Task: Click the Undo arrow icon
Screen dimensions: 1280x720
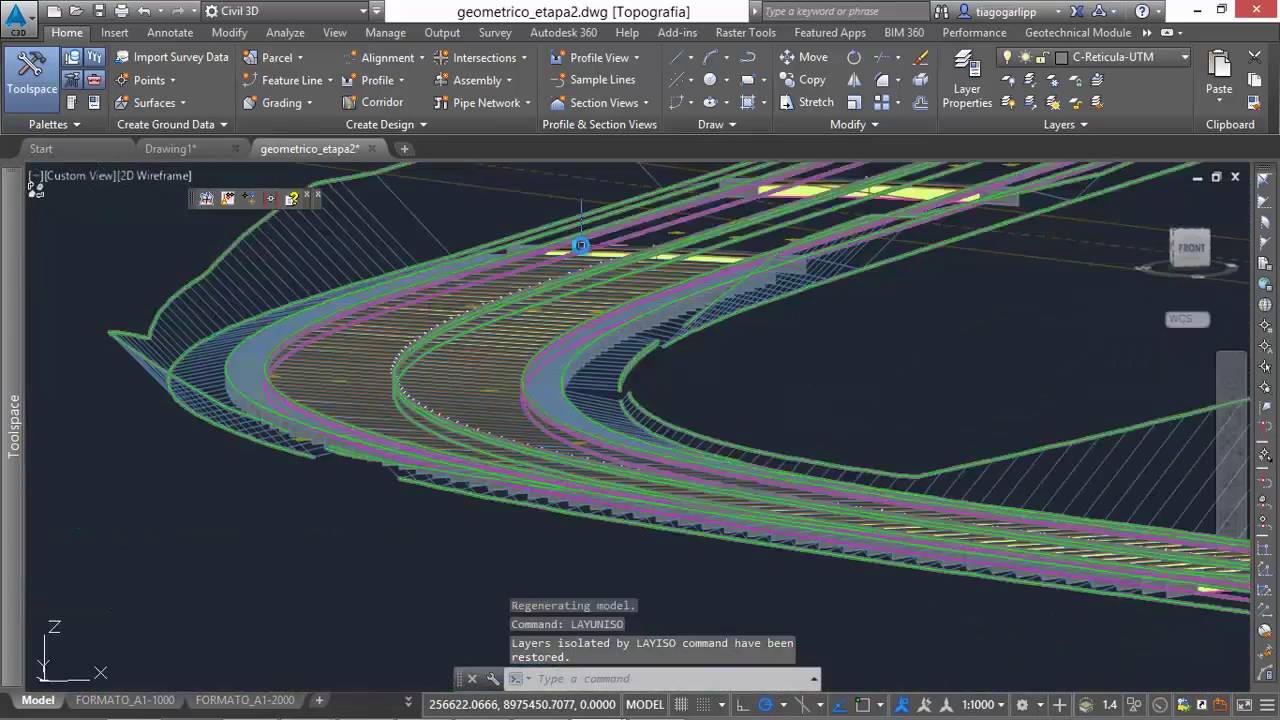Action: 144,11
